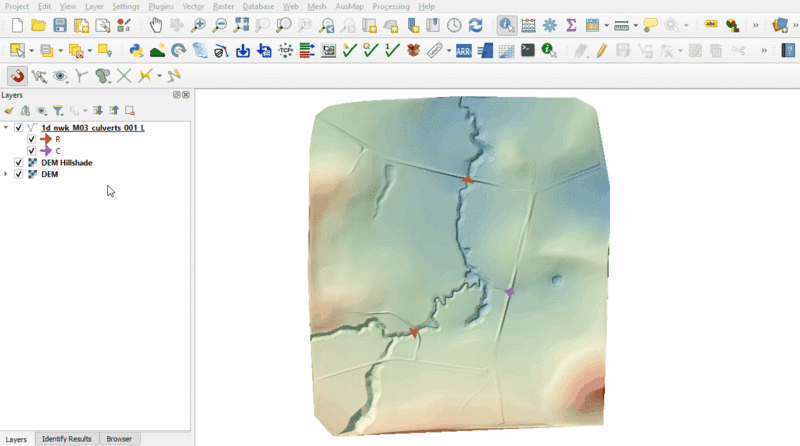Select the Identify Features tool
800x446 pixels.
tap(507, 25)
